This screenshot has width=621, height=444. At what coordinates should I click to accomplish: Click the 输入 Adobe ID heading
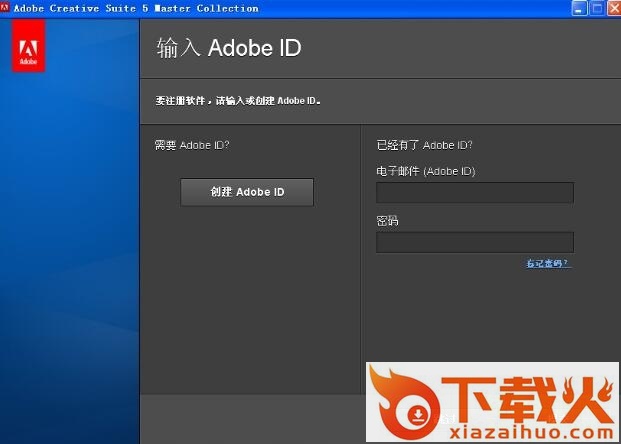tap(229, 48)
